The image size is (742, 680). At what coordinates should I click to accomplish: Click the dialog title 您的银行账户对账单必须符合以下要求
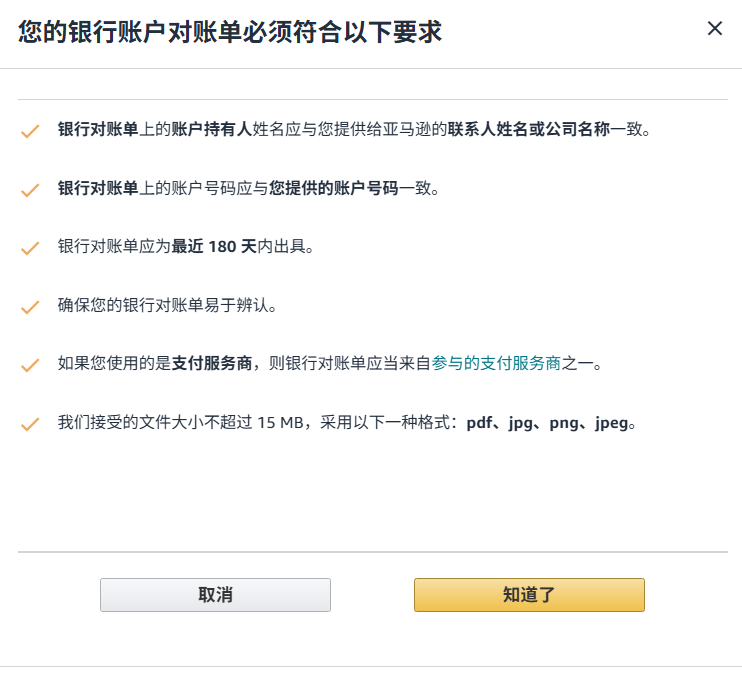pos(230,32)
